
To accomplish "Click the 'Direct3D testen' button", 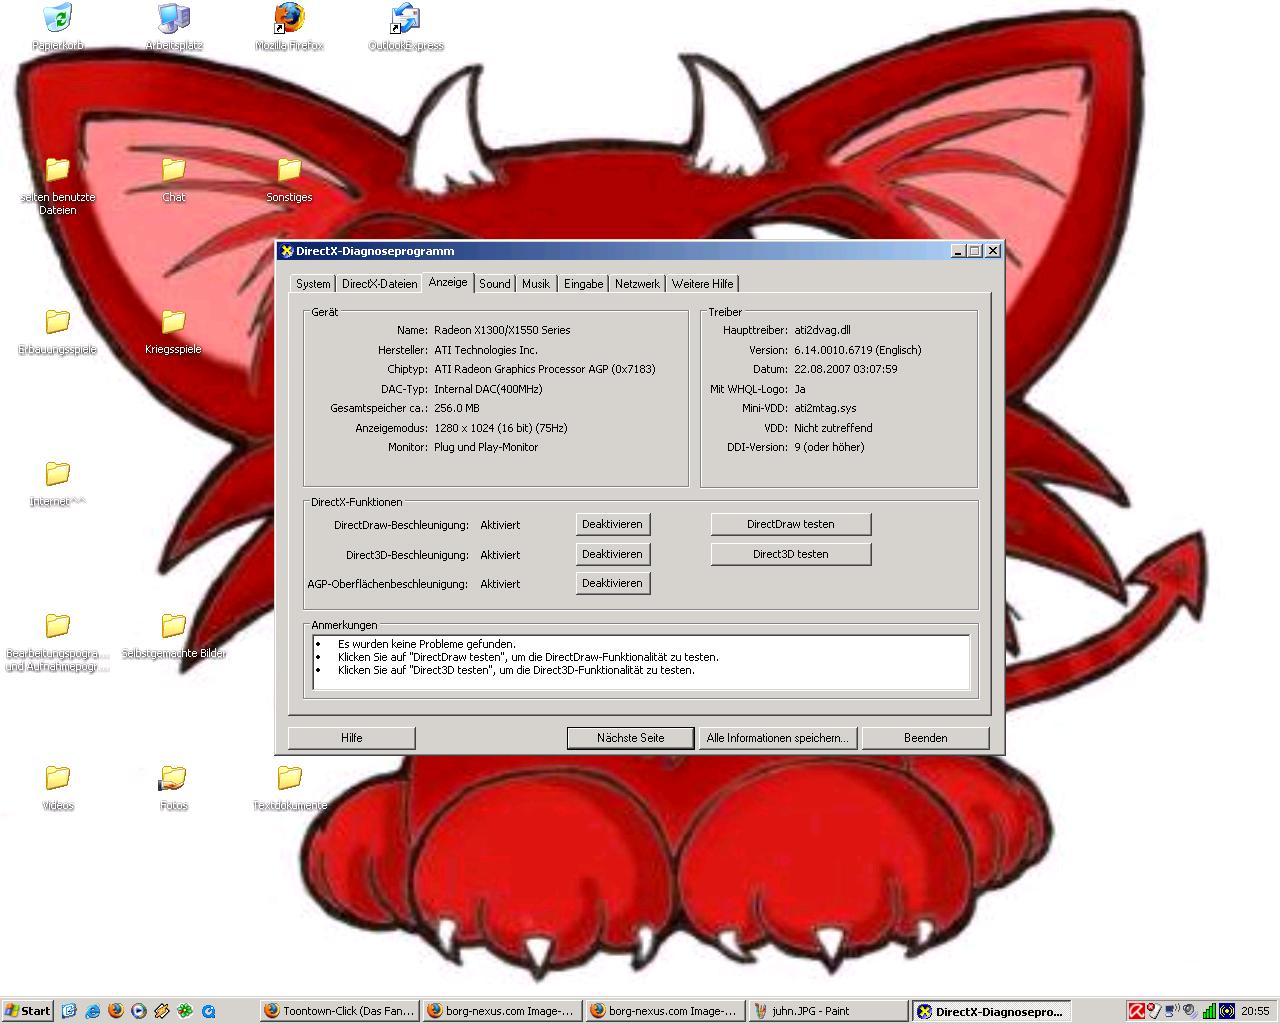I will (x=790, y=554).
